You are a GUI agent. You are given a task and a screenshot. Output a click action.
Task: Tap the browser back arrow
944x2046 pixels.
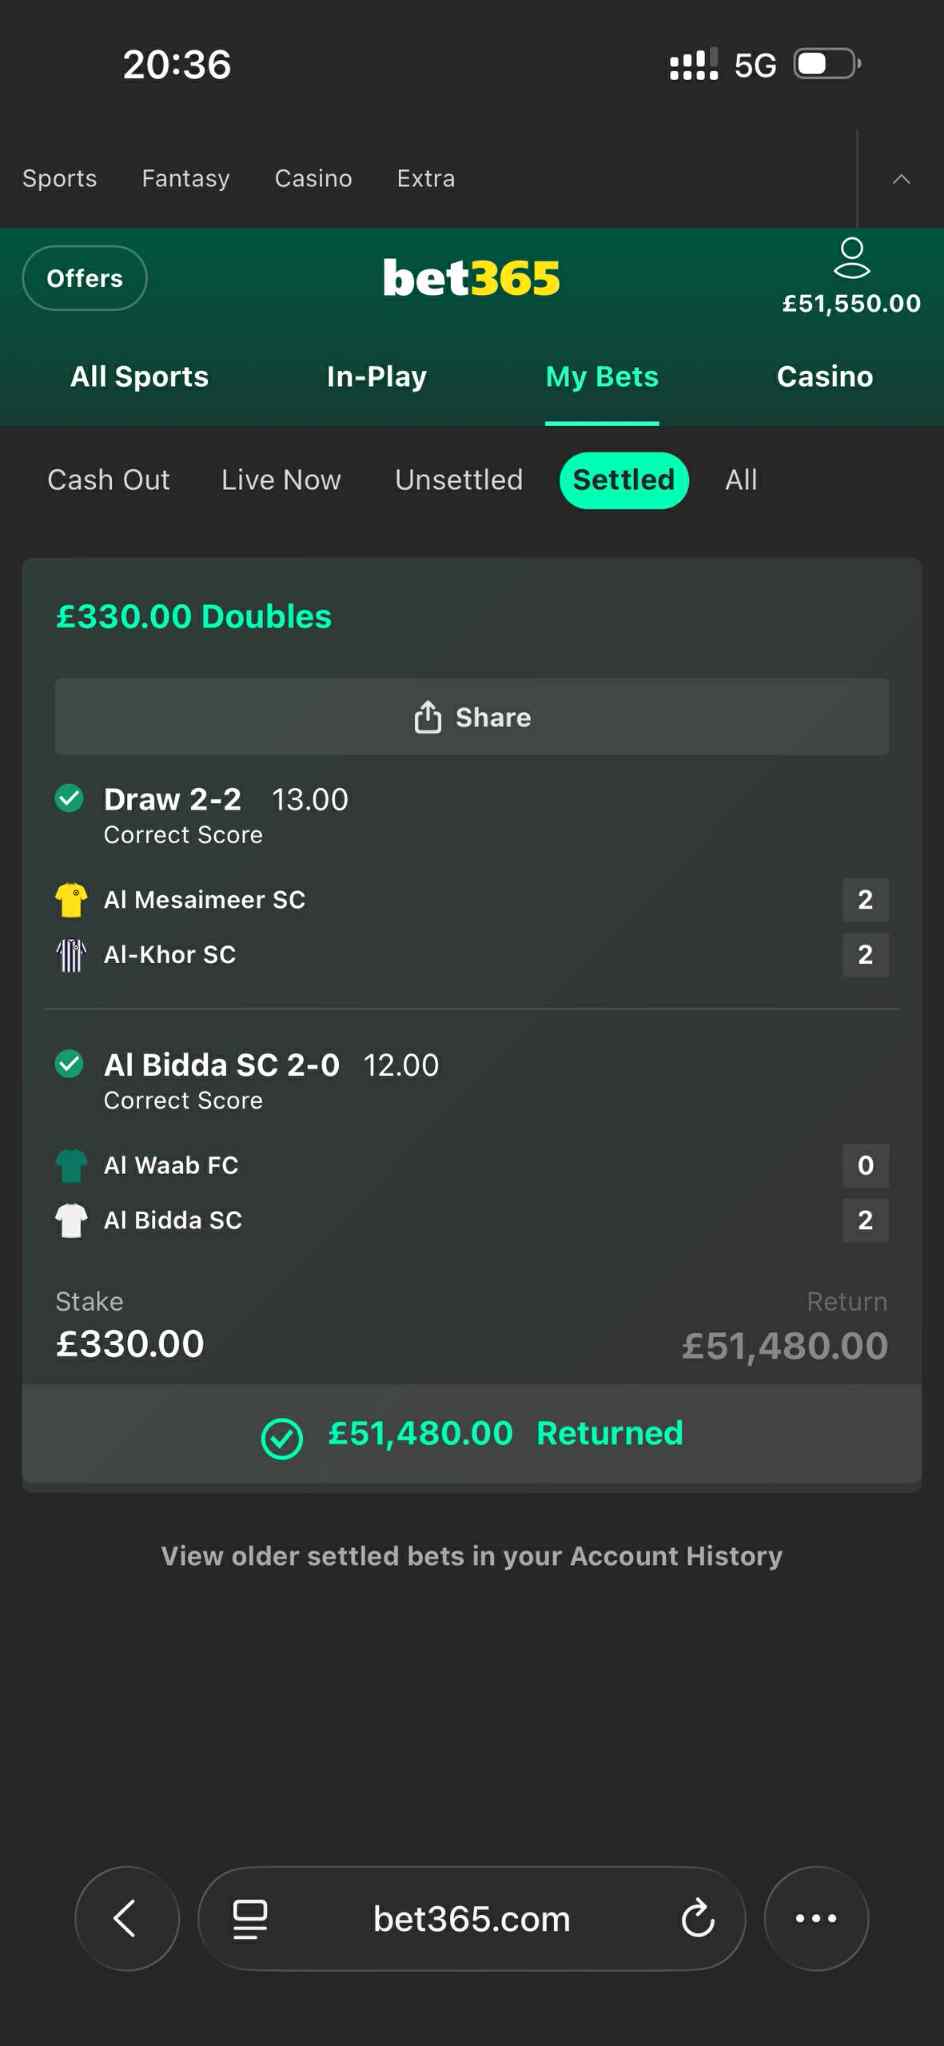[126, 1918]
